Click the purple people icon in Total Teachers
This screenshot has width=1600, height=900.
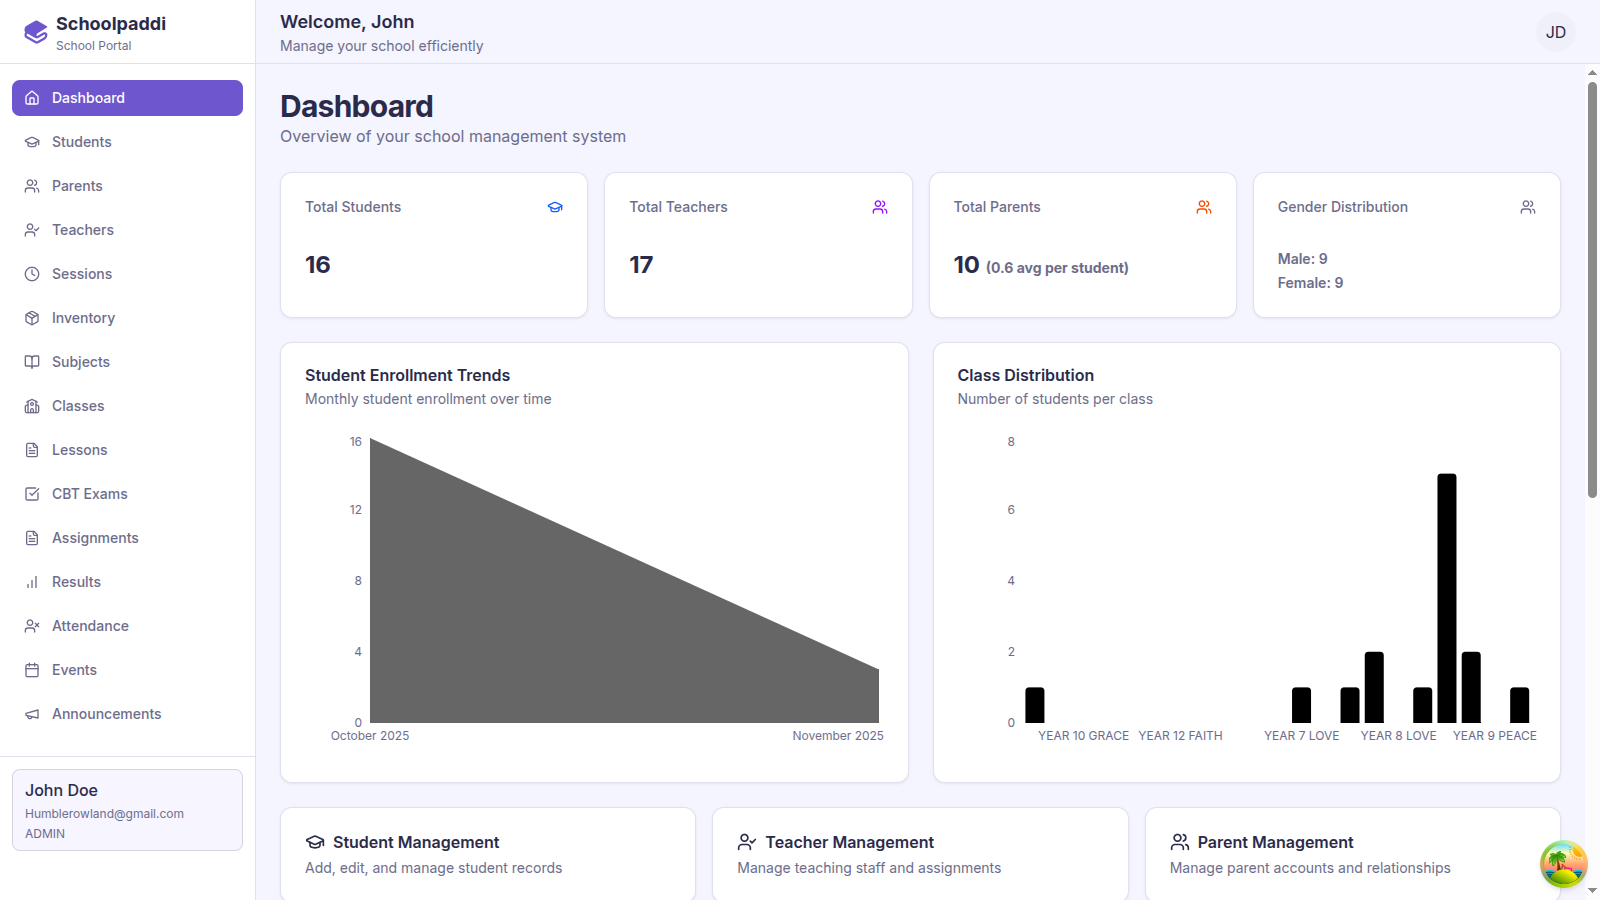tap(880, 207)
